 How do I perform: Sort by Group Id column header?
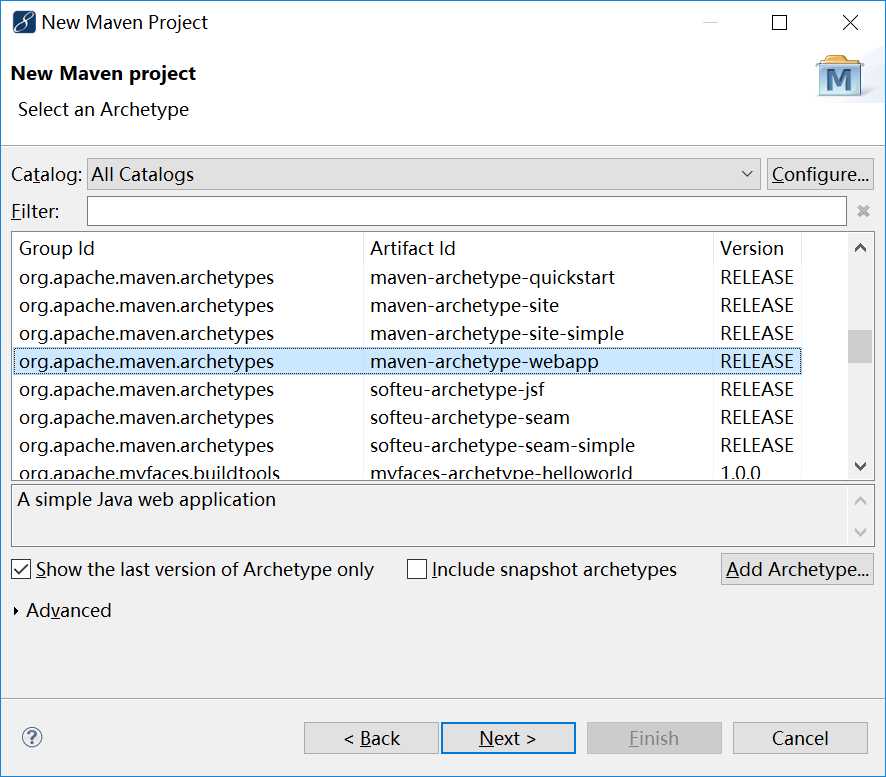tap(188, 248)
